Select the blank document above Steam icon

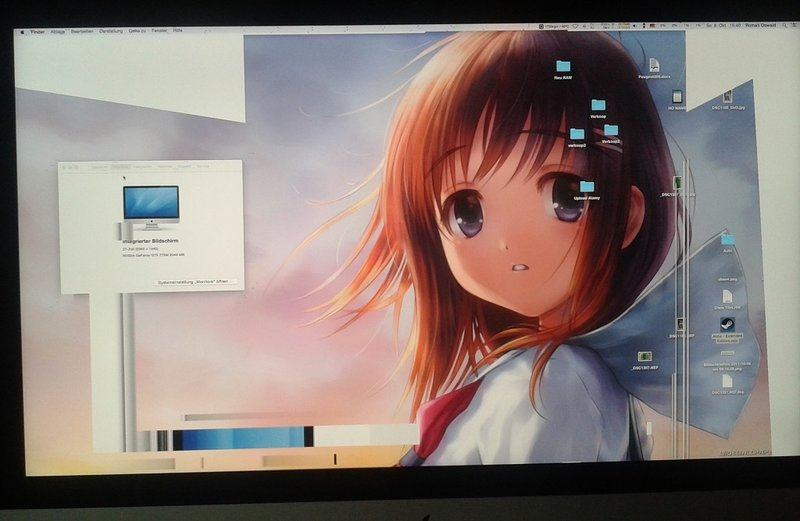727,296
